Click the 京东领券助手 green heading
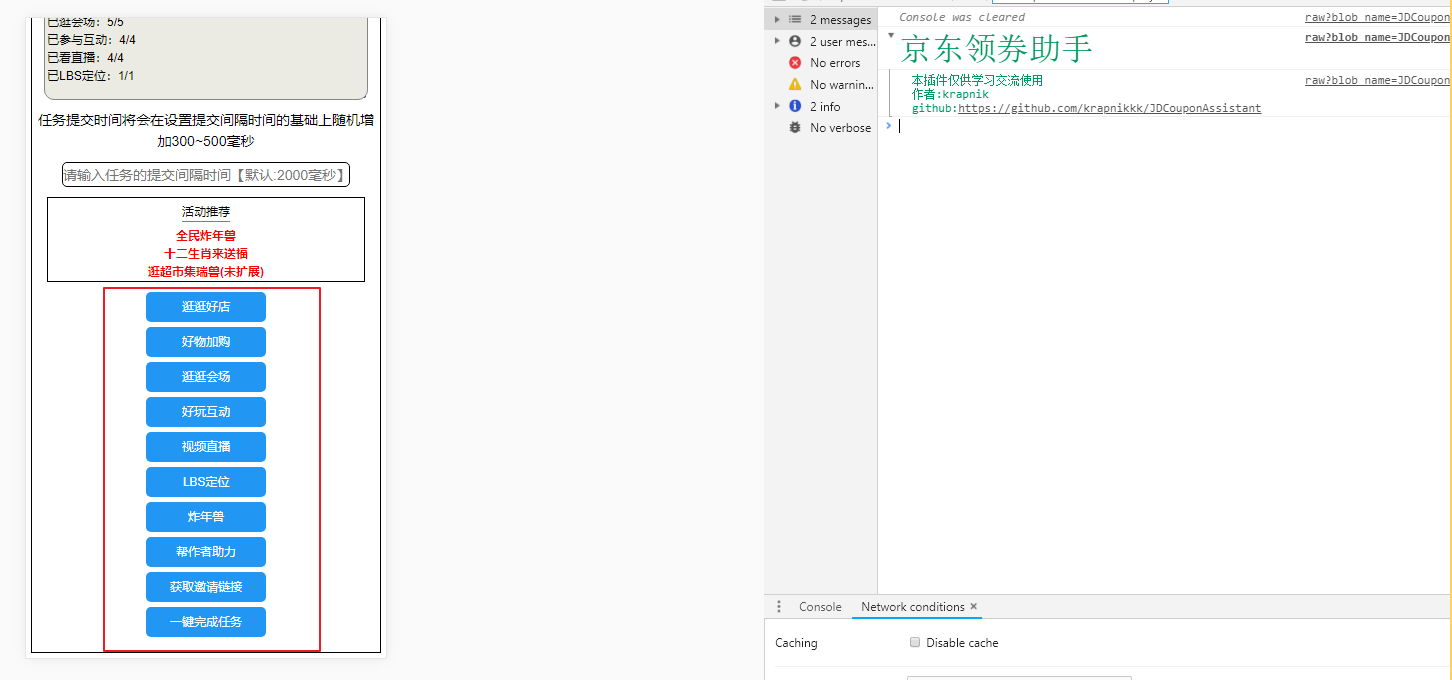Screen dimensions: 1452x680 997,49
